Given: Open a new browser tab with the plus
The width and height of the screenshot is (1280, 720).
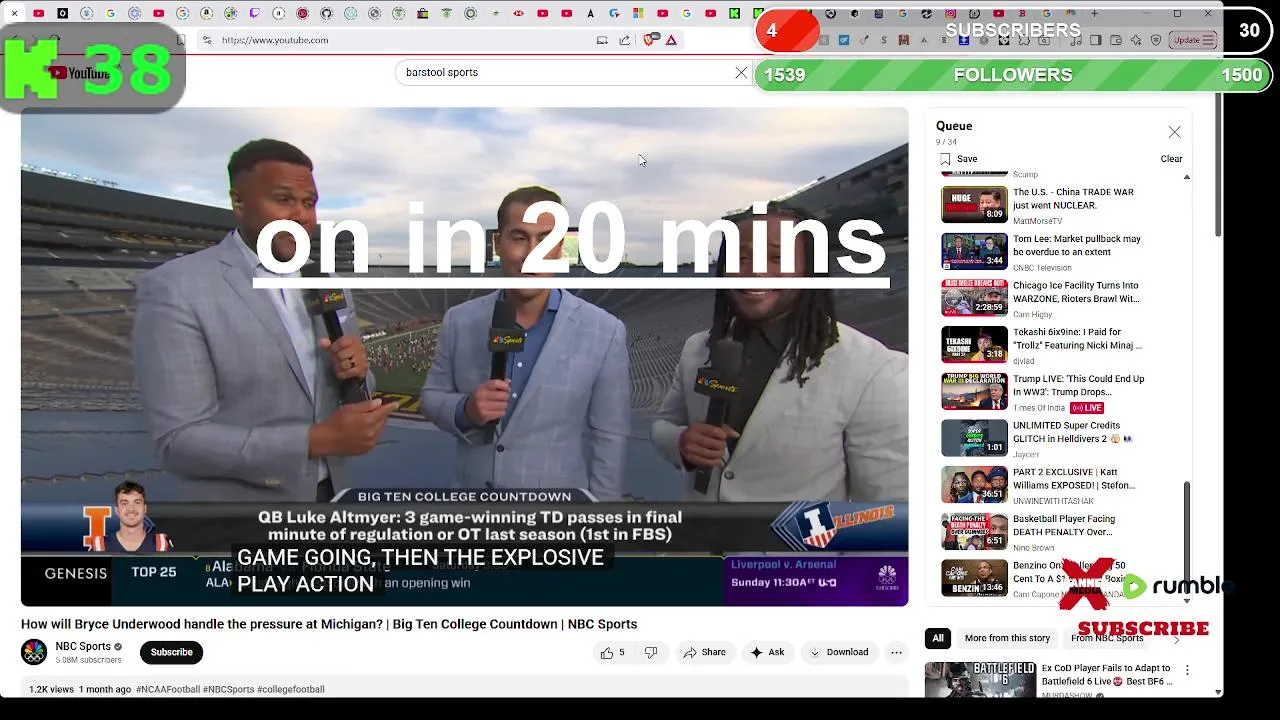Looking at the screenshot, I should [x=1094, y=14].
